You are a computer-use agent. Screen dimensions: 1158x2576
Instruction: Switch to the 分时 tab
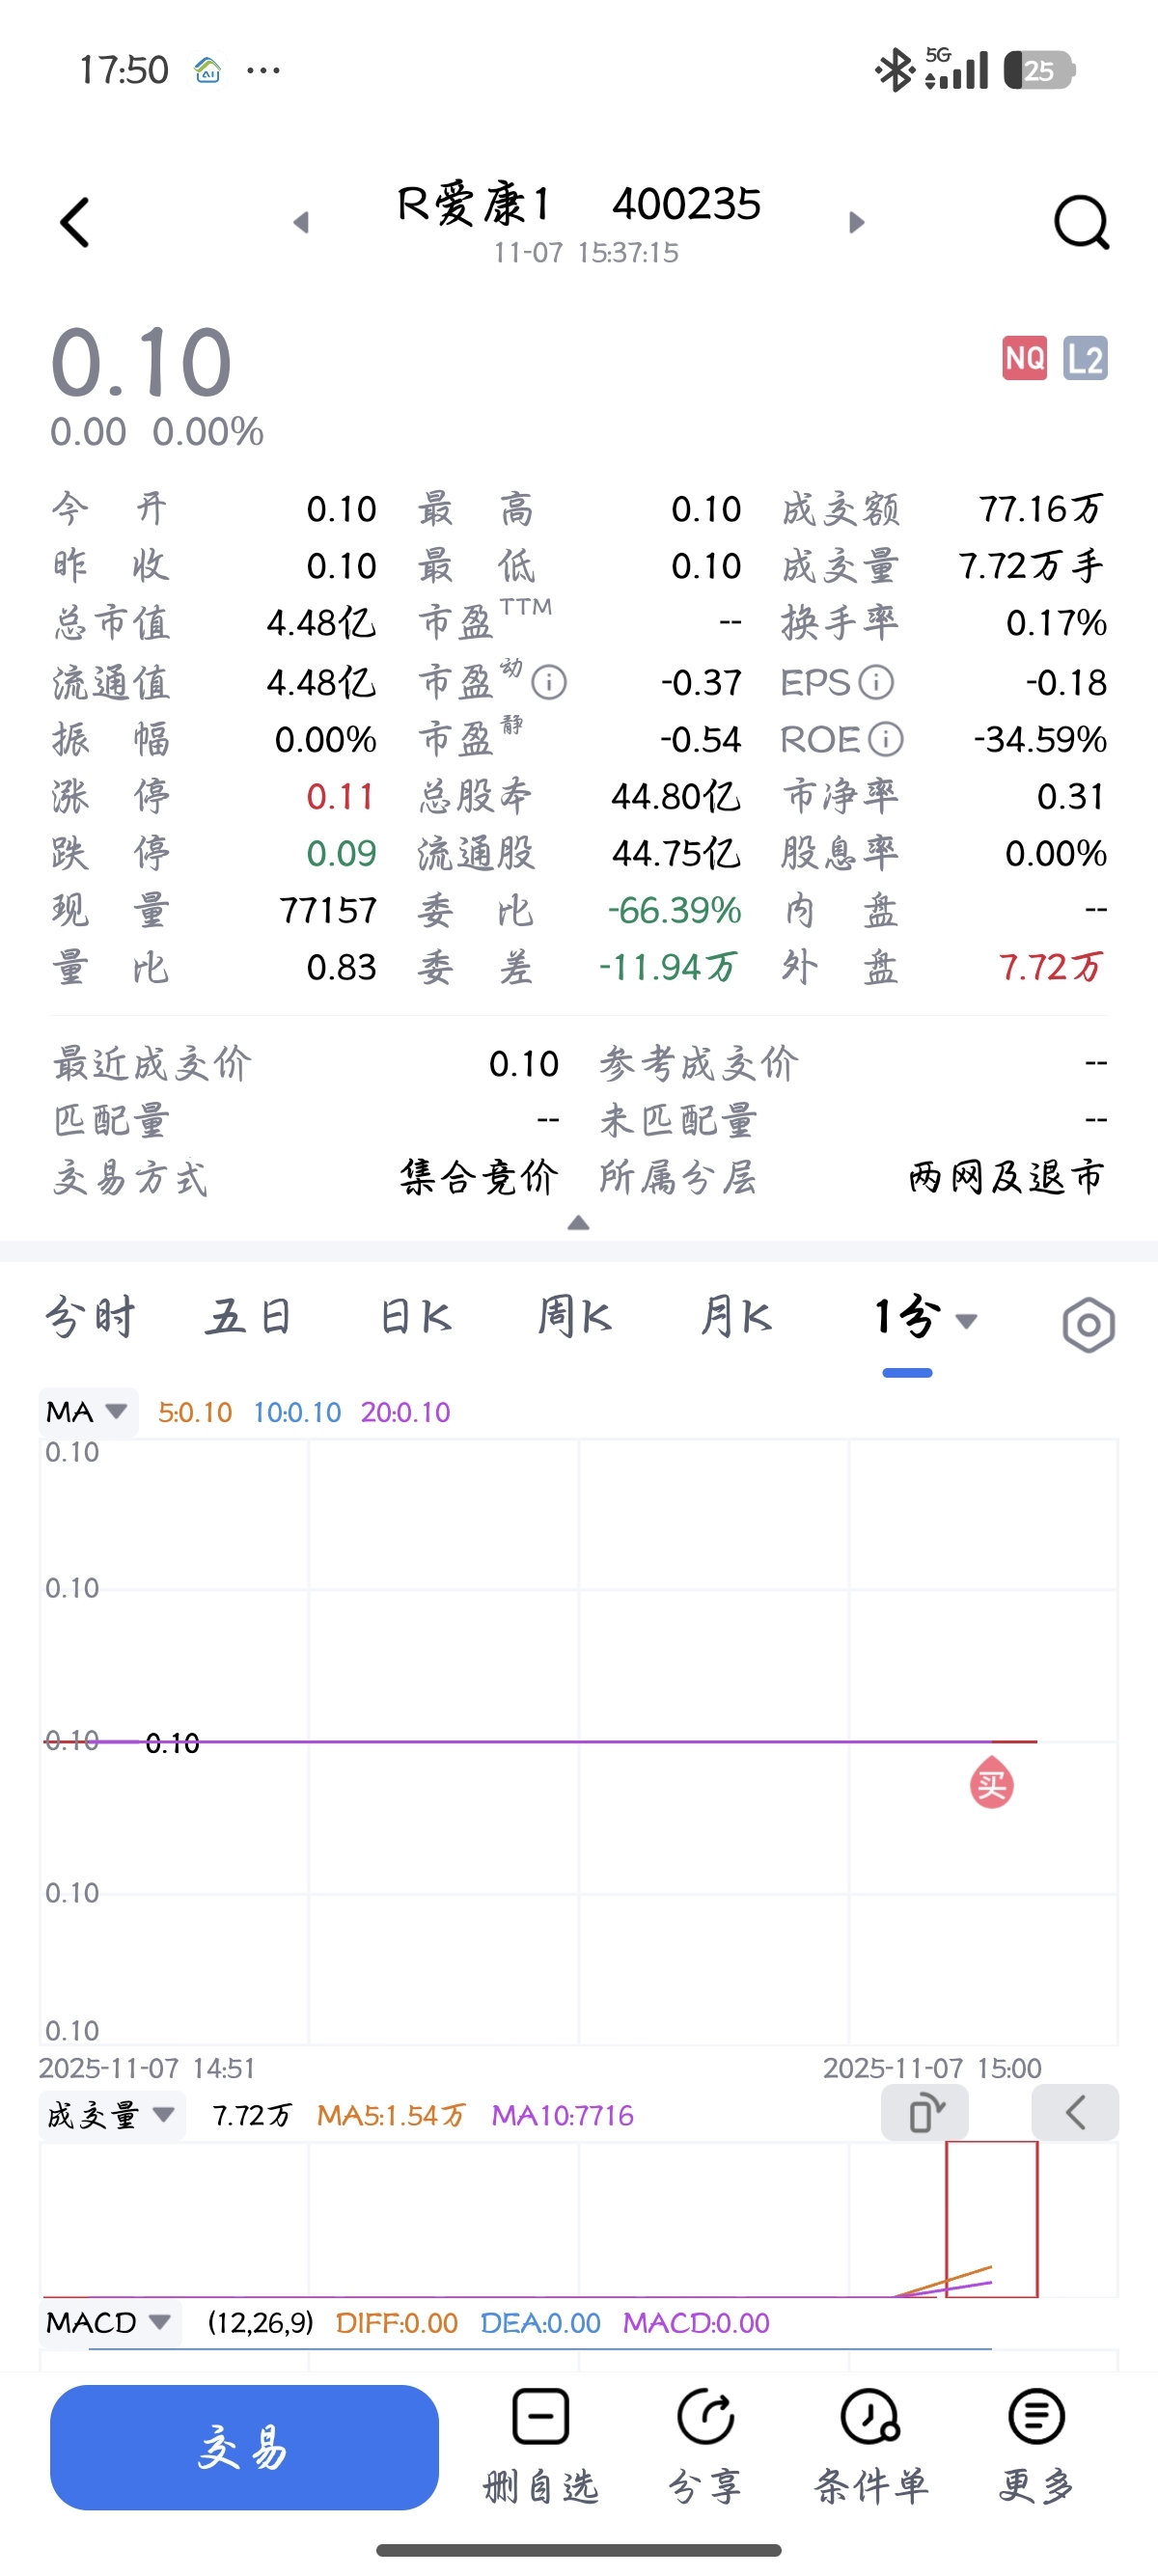coord(90,1317)
